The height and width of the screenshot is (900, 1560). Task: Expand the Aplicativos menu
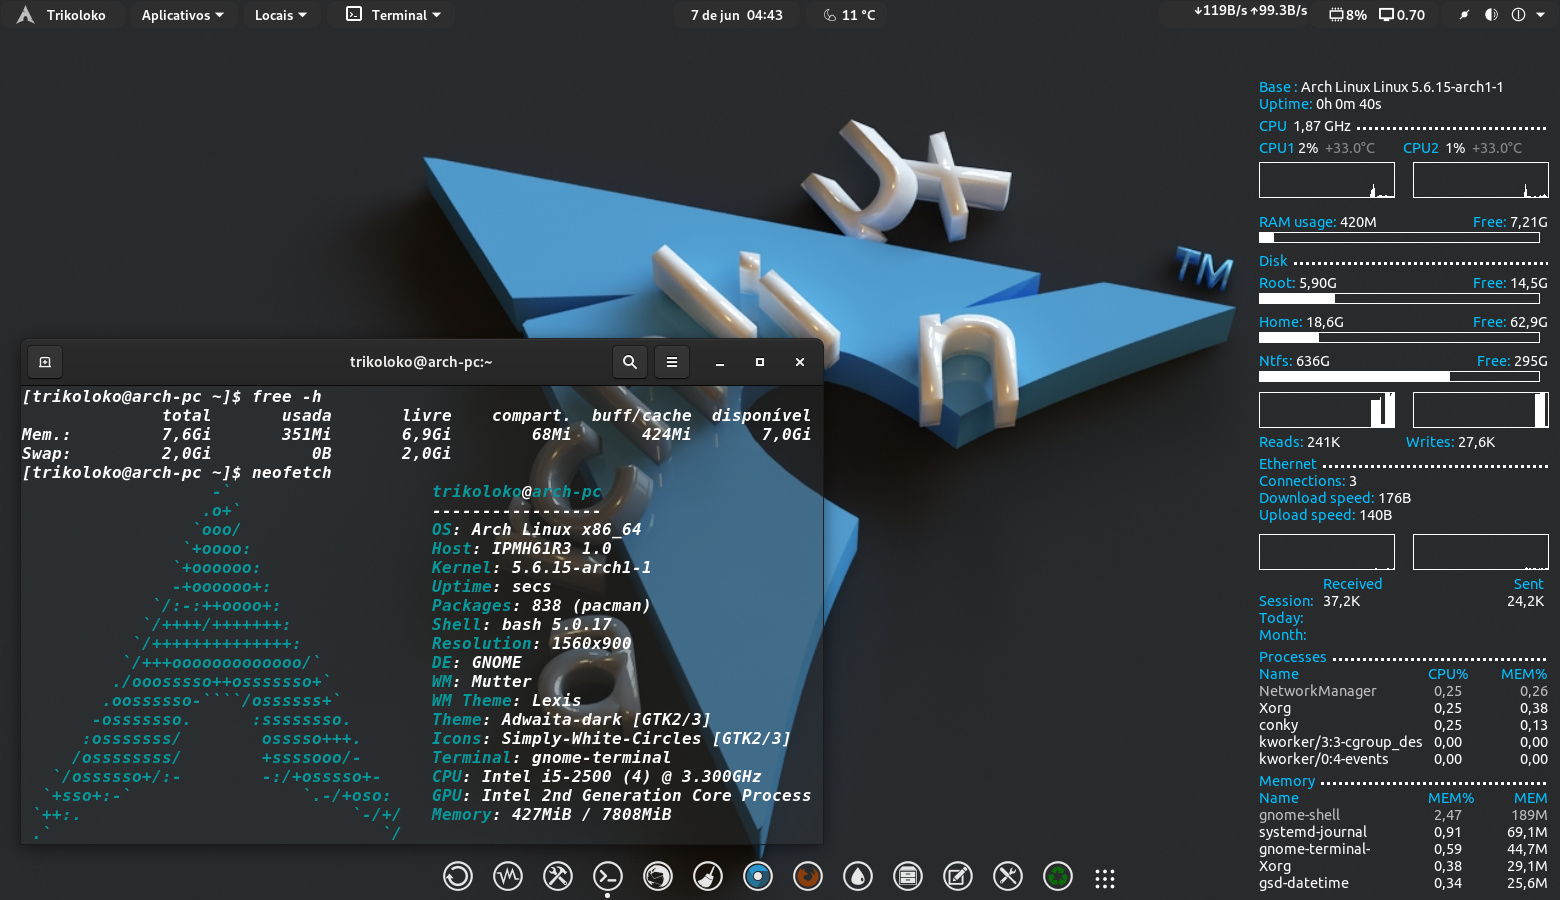[x=182, y=15]
